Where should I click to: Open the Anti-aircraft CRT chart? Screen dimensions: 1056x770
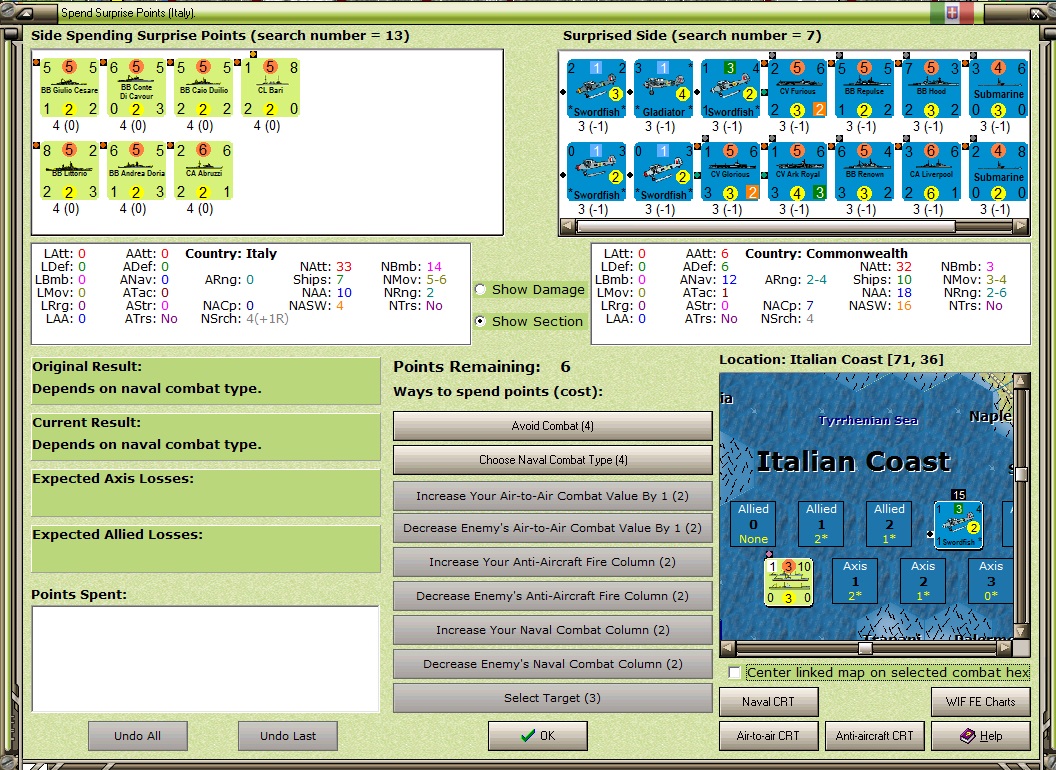coord(874,736)
